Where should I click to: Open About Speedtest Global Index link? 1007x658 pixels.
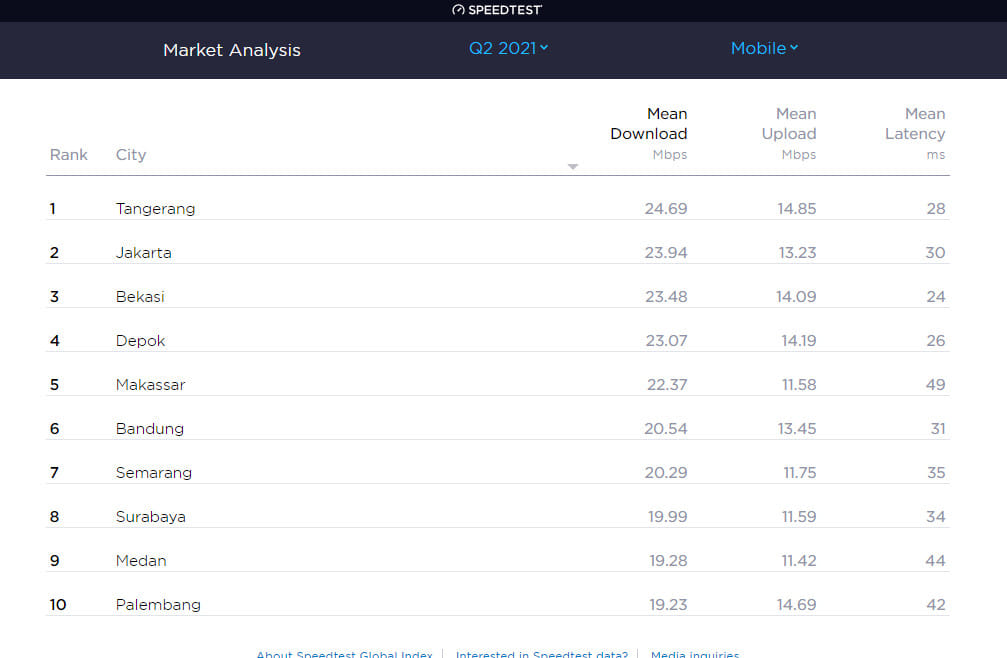point(344,654)
